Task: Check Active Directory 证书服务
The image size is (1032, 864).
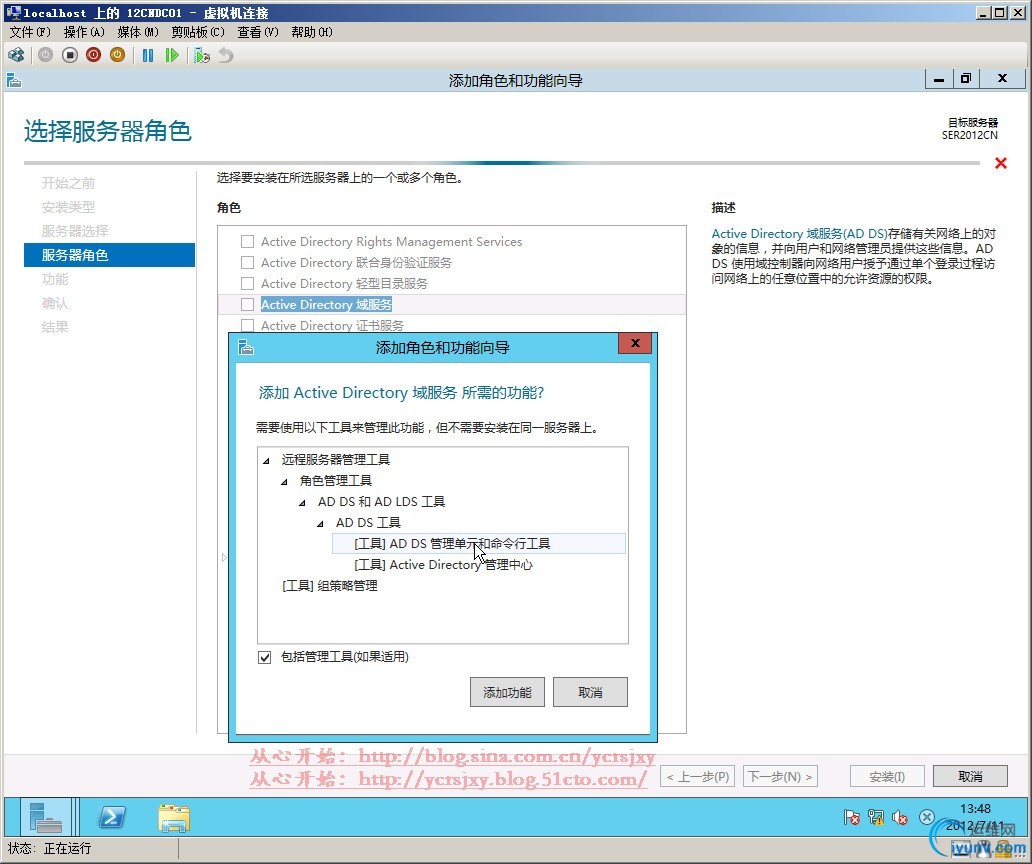Action: (247, 325)
